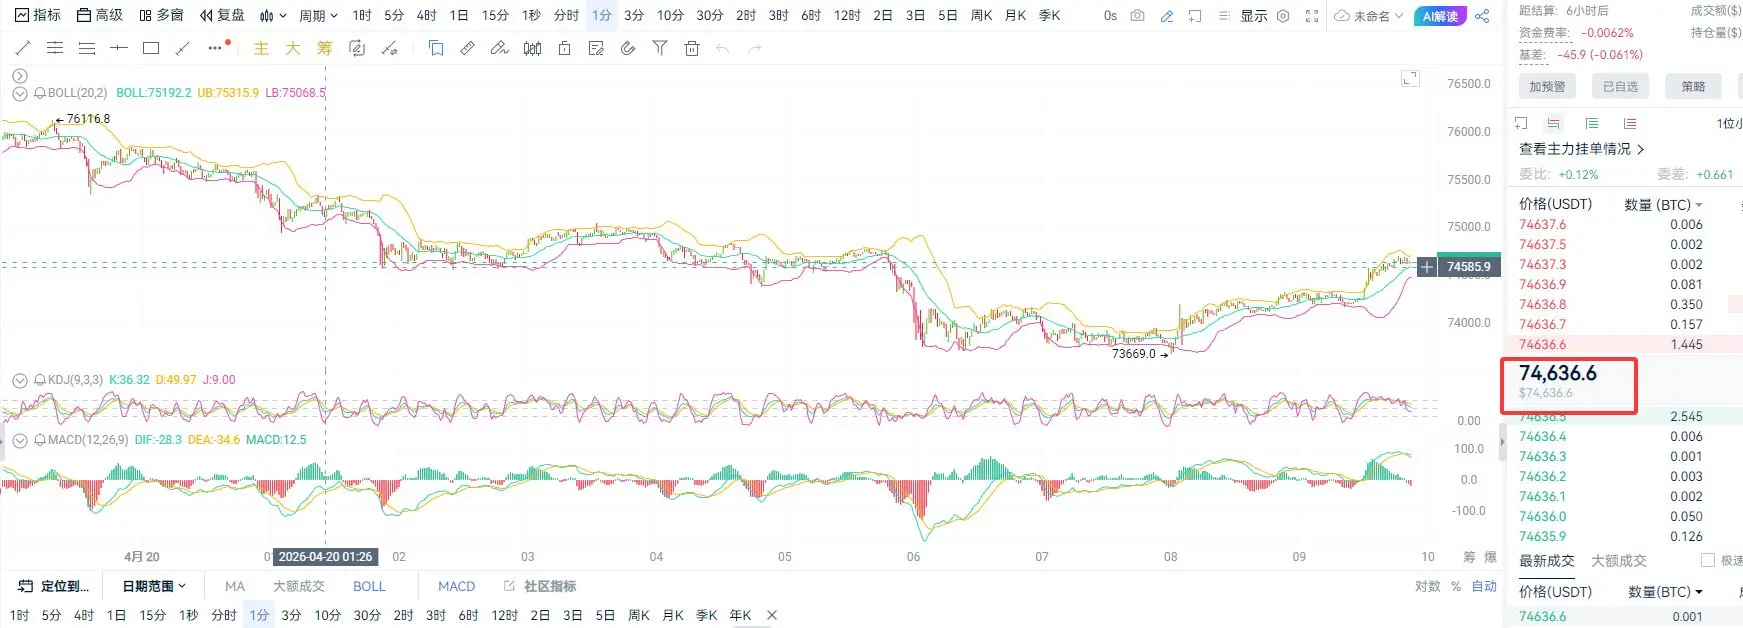Click the redo arrow icon

point(755,48)
